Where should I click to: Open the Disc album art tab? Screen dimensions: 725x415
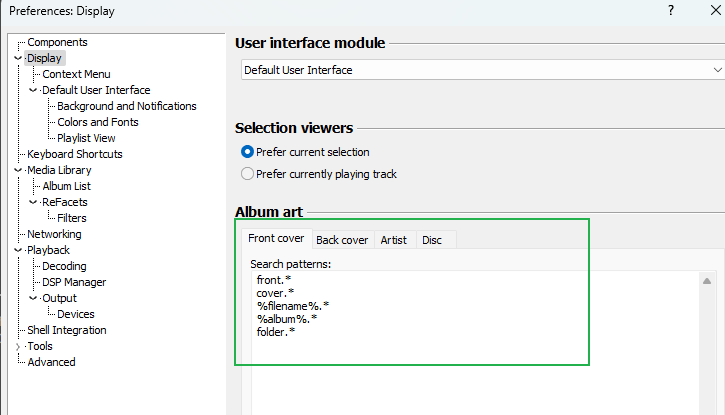tap(432, 240)
